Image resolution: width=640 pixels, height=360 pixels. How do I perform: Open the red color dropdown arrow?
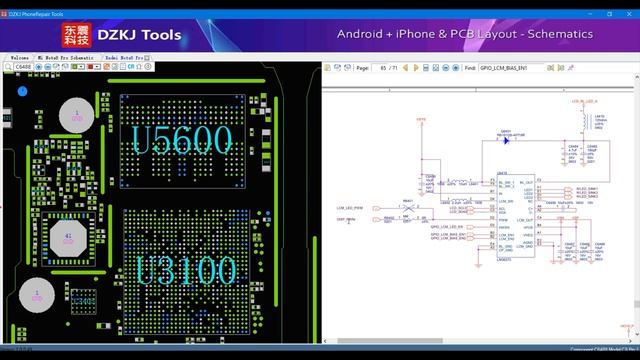(x=97, y=67)
